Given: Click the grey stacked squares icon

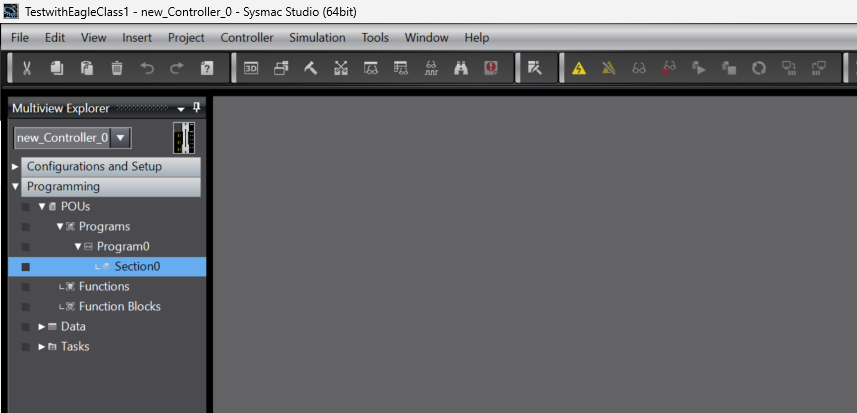Looking at the screenshot, I should point(729,68).
